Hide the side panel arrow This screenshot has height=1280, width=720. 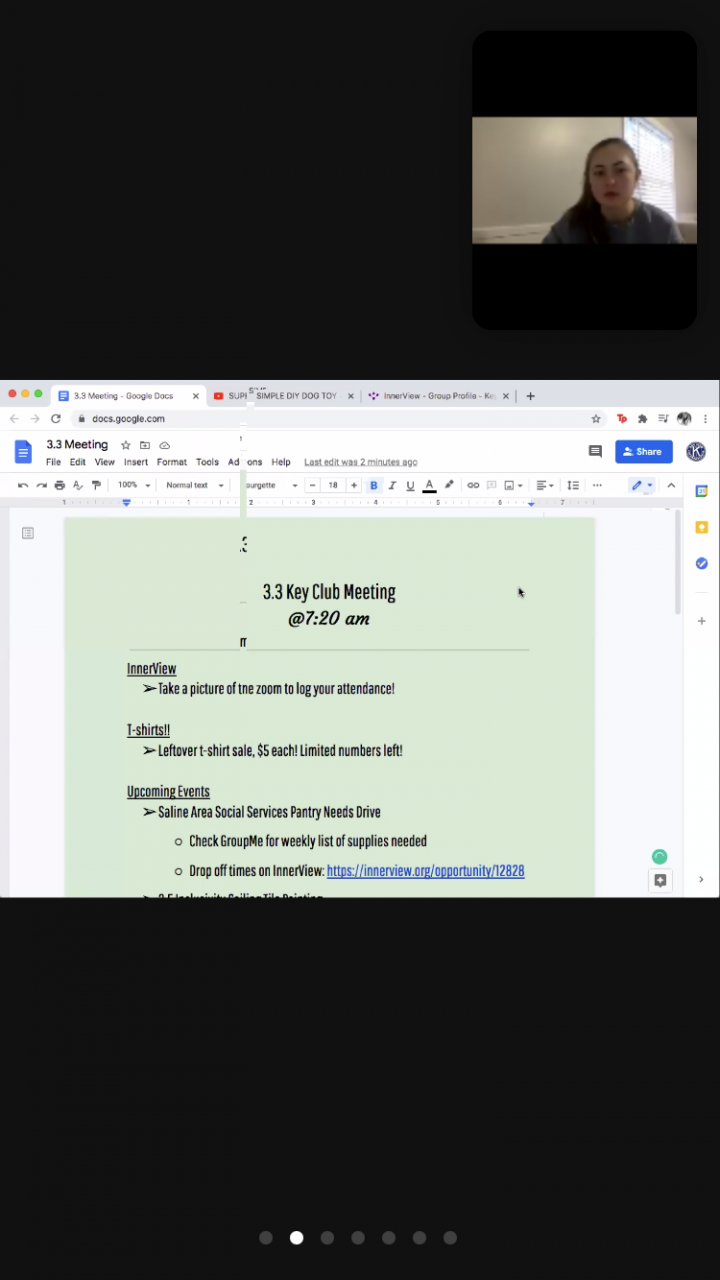(701, 880)
